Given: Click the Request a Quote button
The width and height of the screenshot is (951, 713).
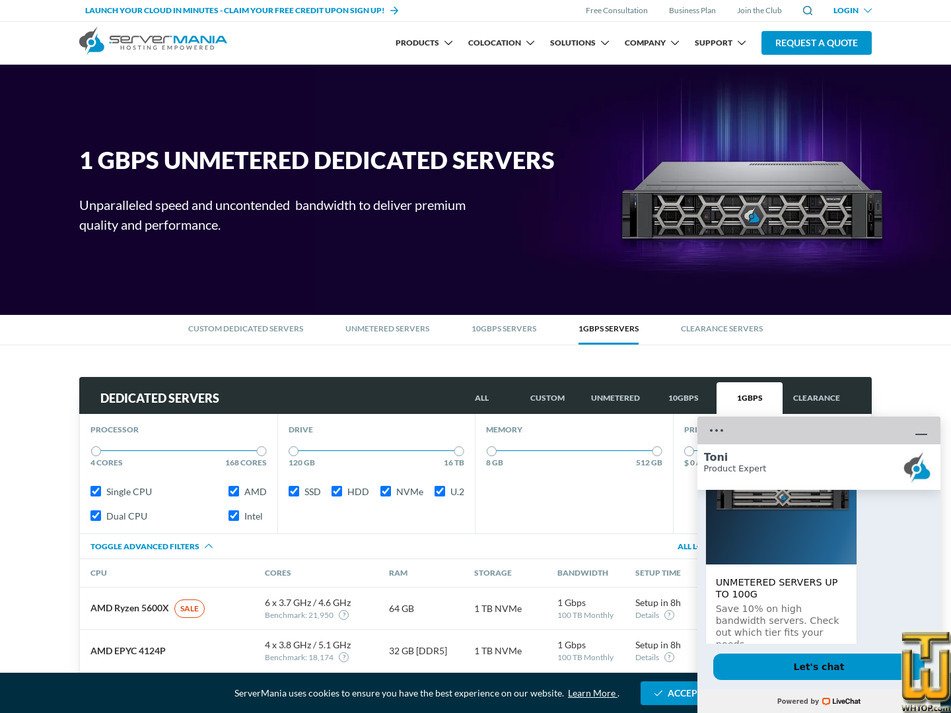Looking at the screenshot, I should tap(816, 43).
